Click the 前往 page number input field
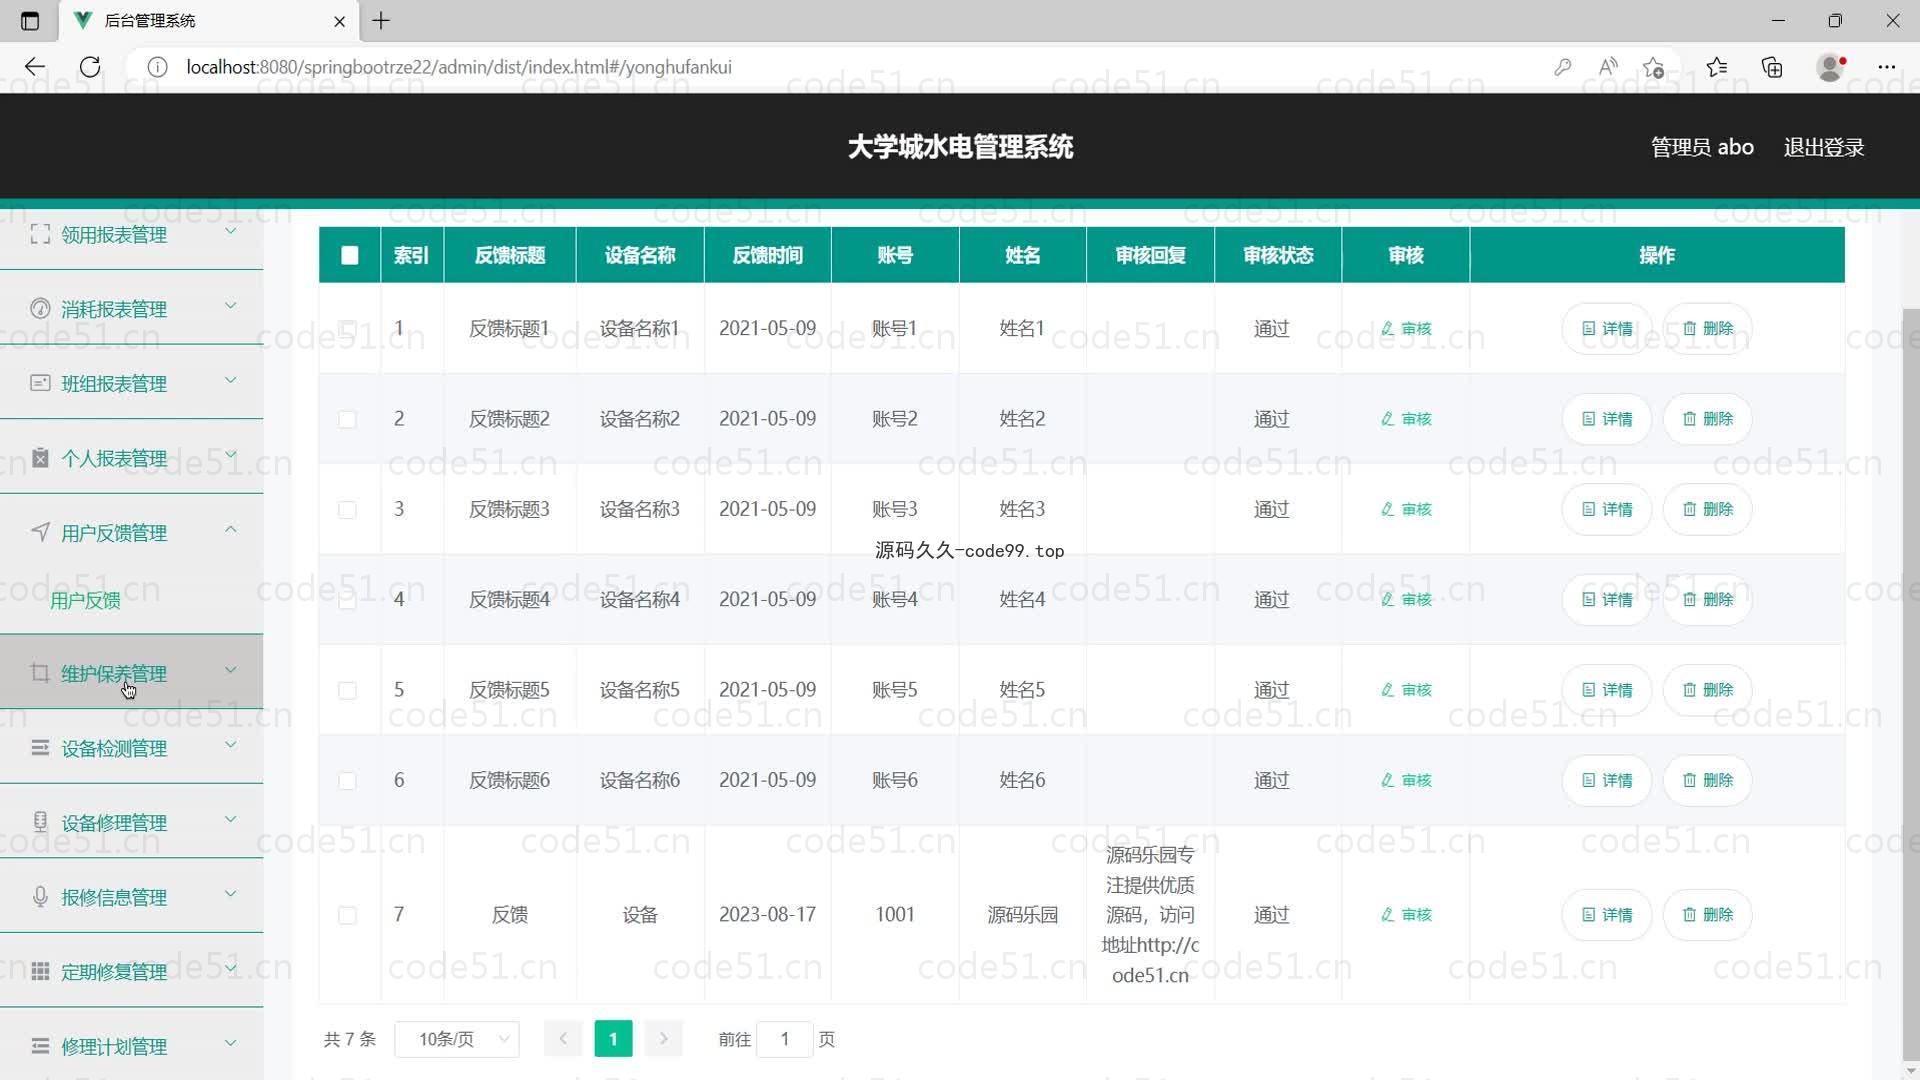Viewport: 1920px width, 1080px height. [785, 1039]
